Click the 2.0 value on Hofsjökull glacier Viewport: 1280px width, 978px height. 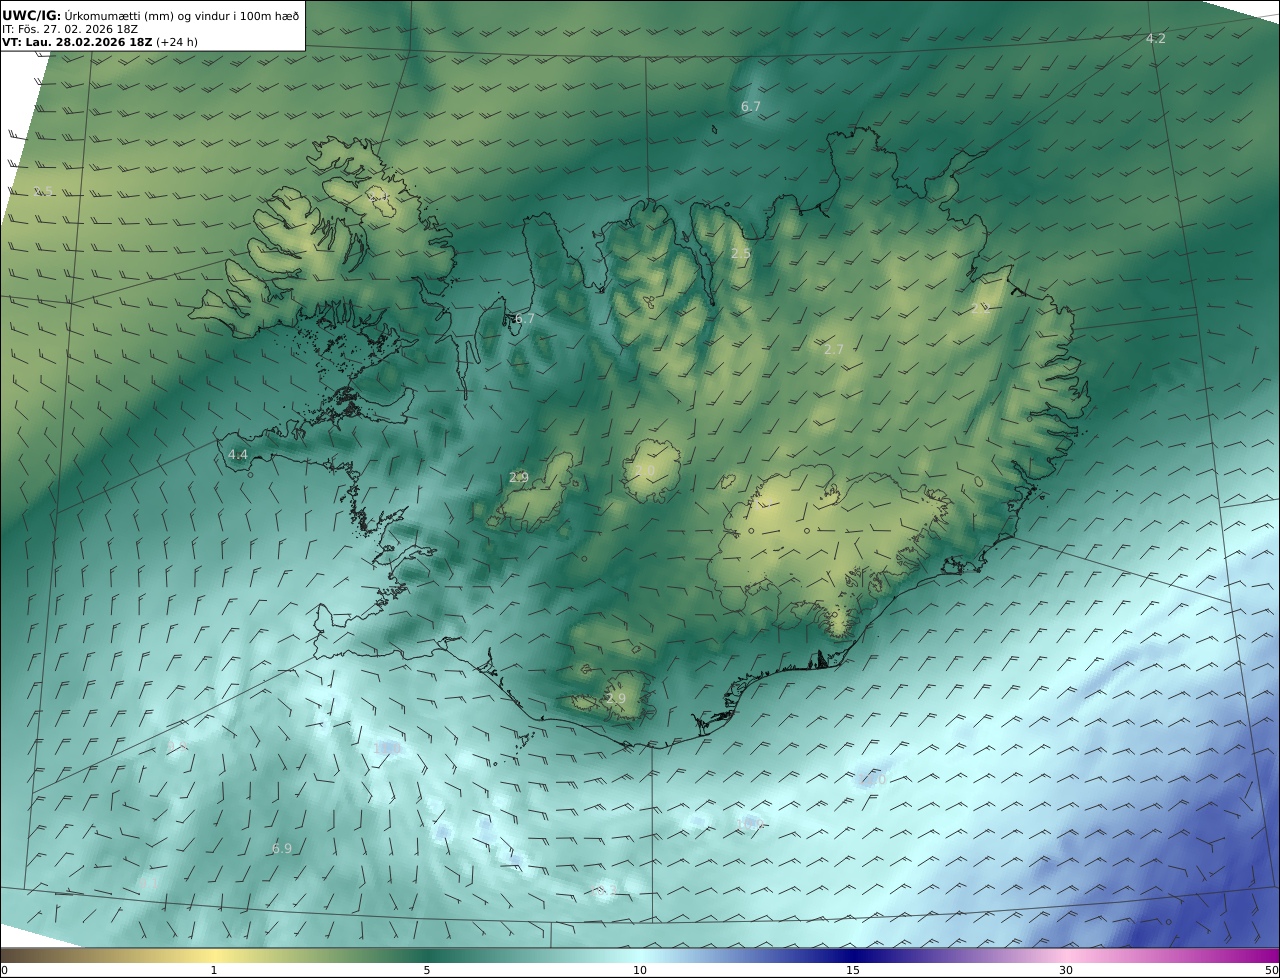pos(644,470)
